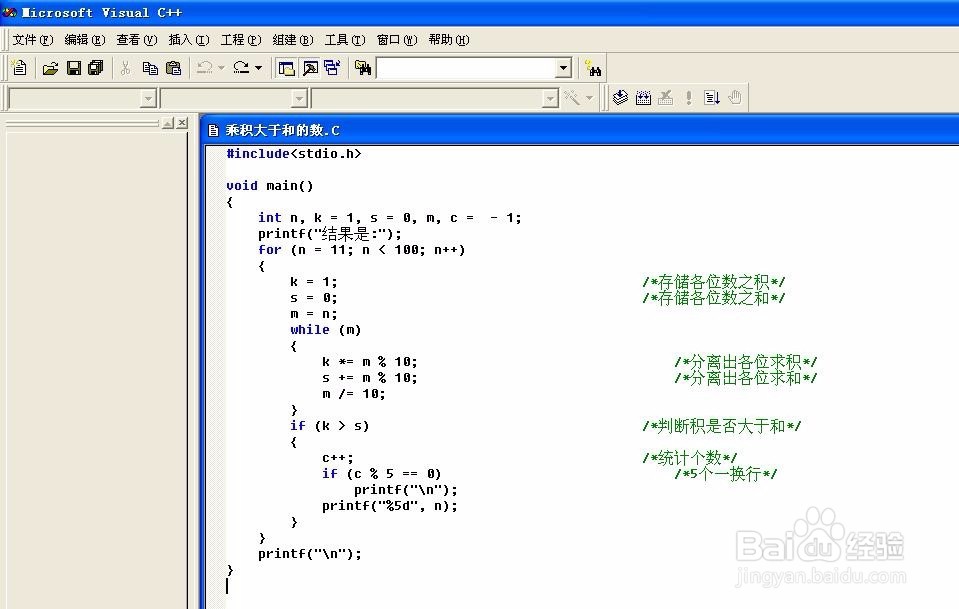
Task: Open the 查看(V) menu
Action: pyautogui.click(x=137, y=40)
